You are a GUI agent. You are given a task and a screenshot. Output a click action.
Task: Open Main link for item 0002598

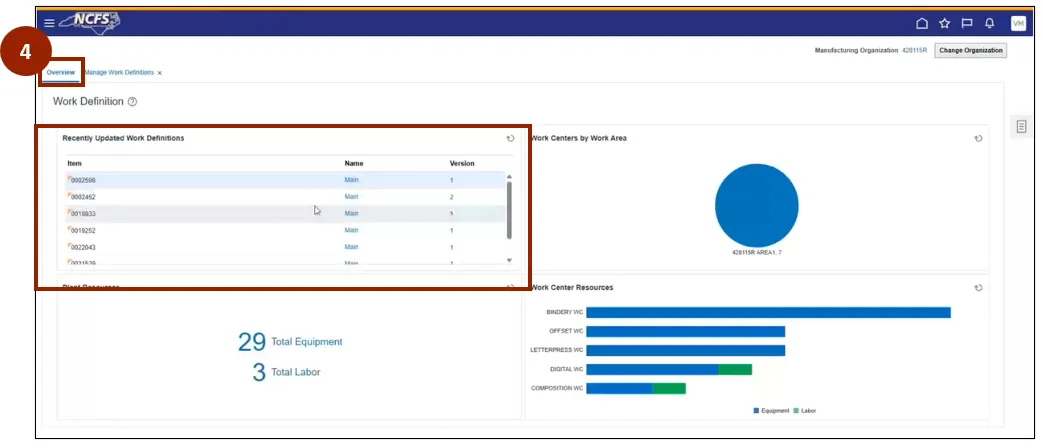351,180
